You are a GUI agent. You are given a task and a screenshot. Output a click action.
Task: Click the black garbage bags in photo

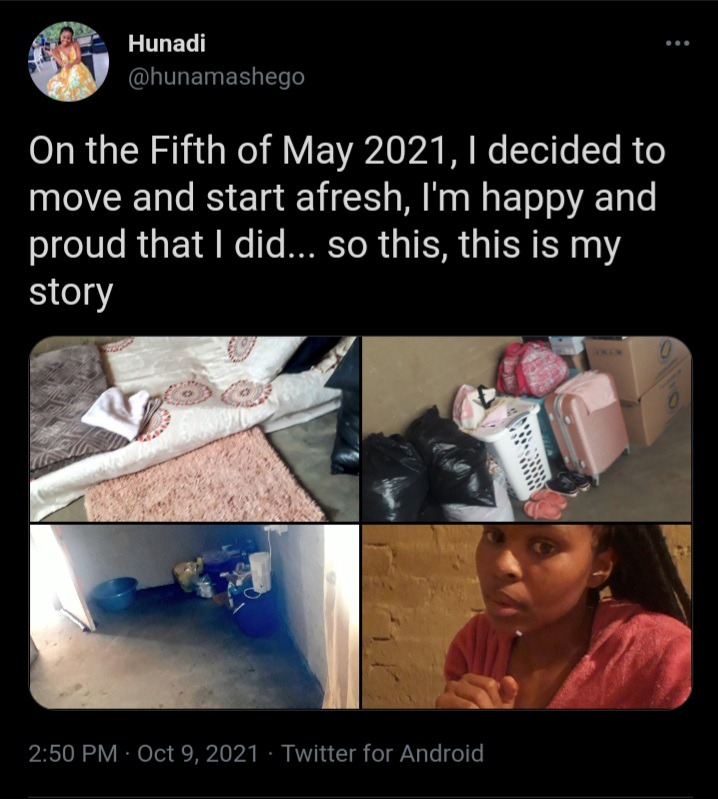[x=428, y=466]
